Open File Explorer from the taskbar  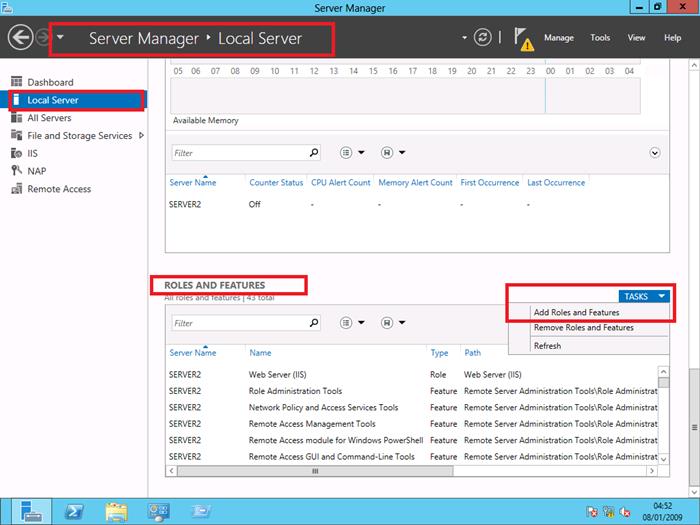[116, 512]
